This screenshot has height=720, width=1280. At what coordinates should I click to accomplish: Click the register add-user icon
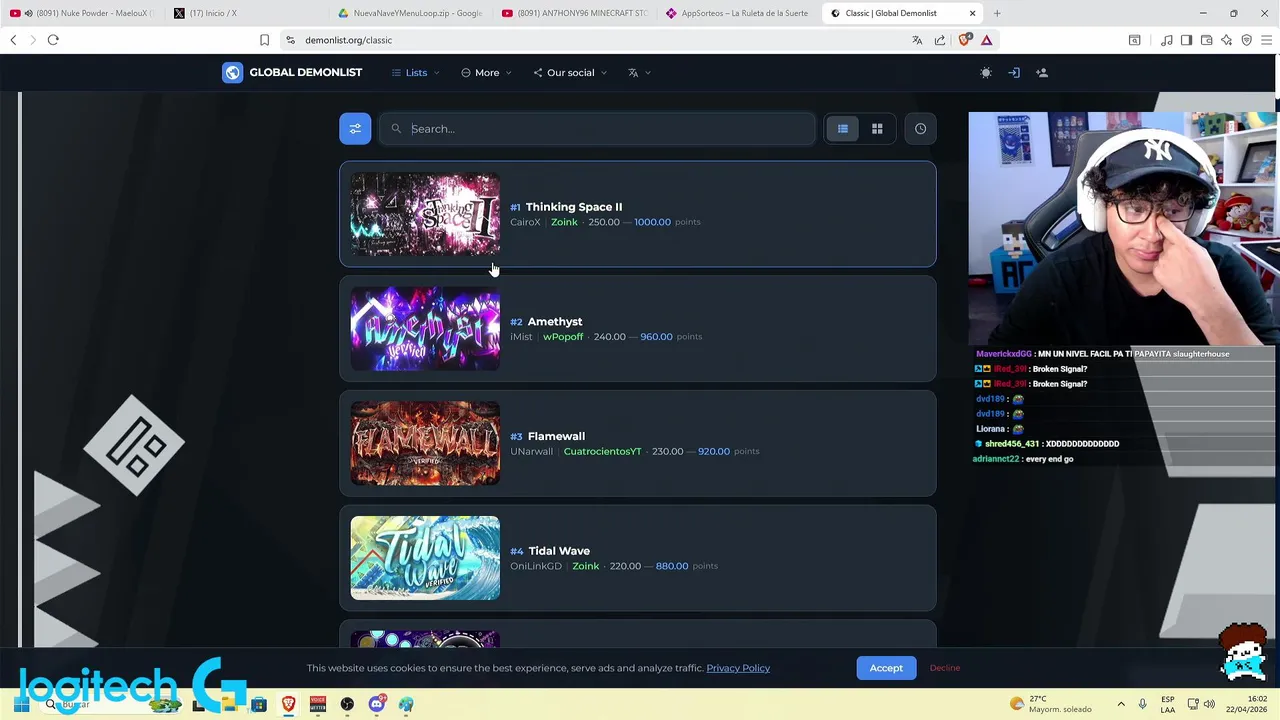[x=1042, y=73]
